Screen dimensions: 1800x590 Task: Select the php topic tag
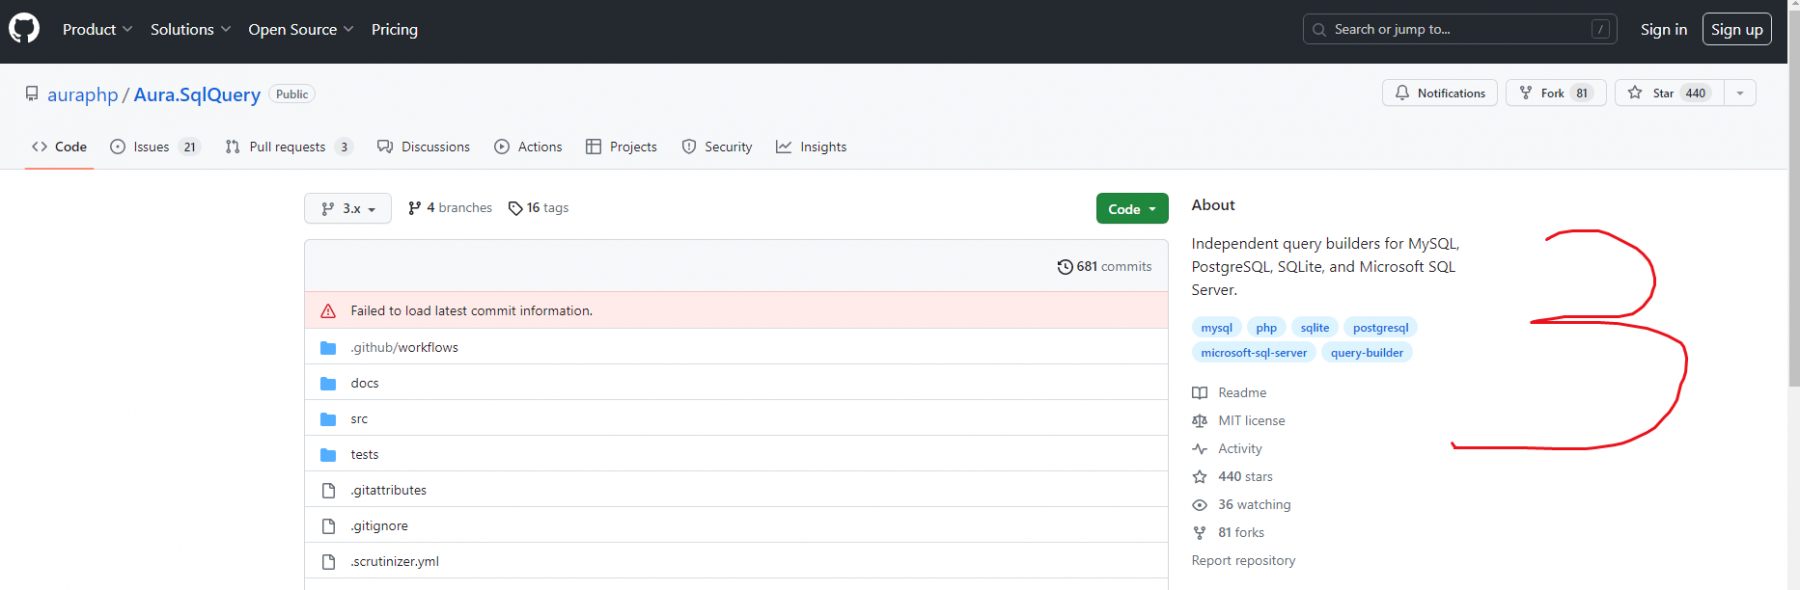coord(1266,328)
